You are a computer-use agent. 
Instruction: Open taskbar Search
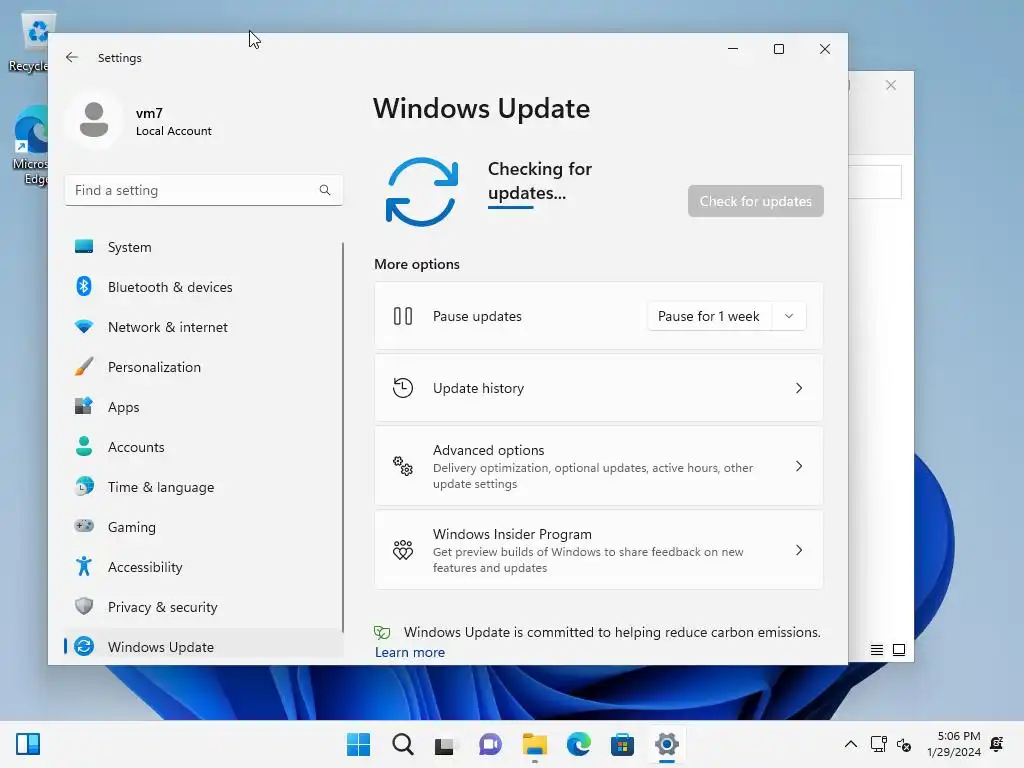[x=403, y=744]
